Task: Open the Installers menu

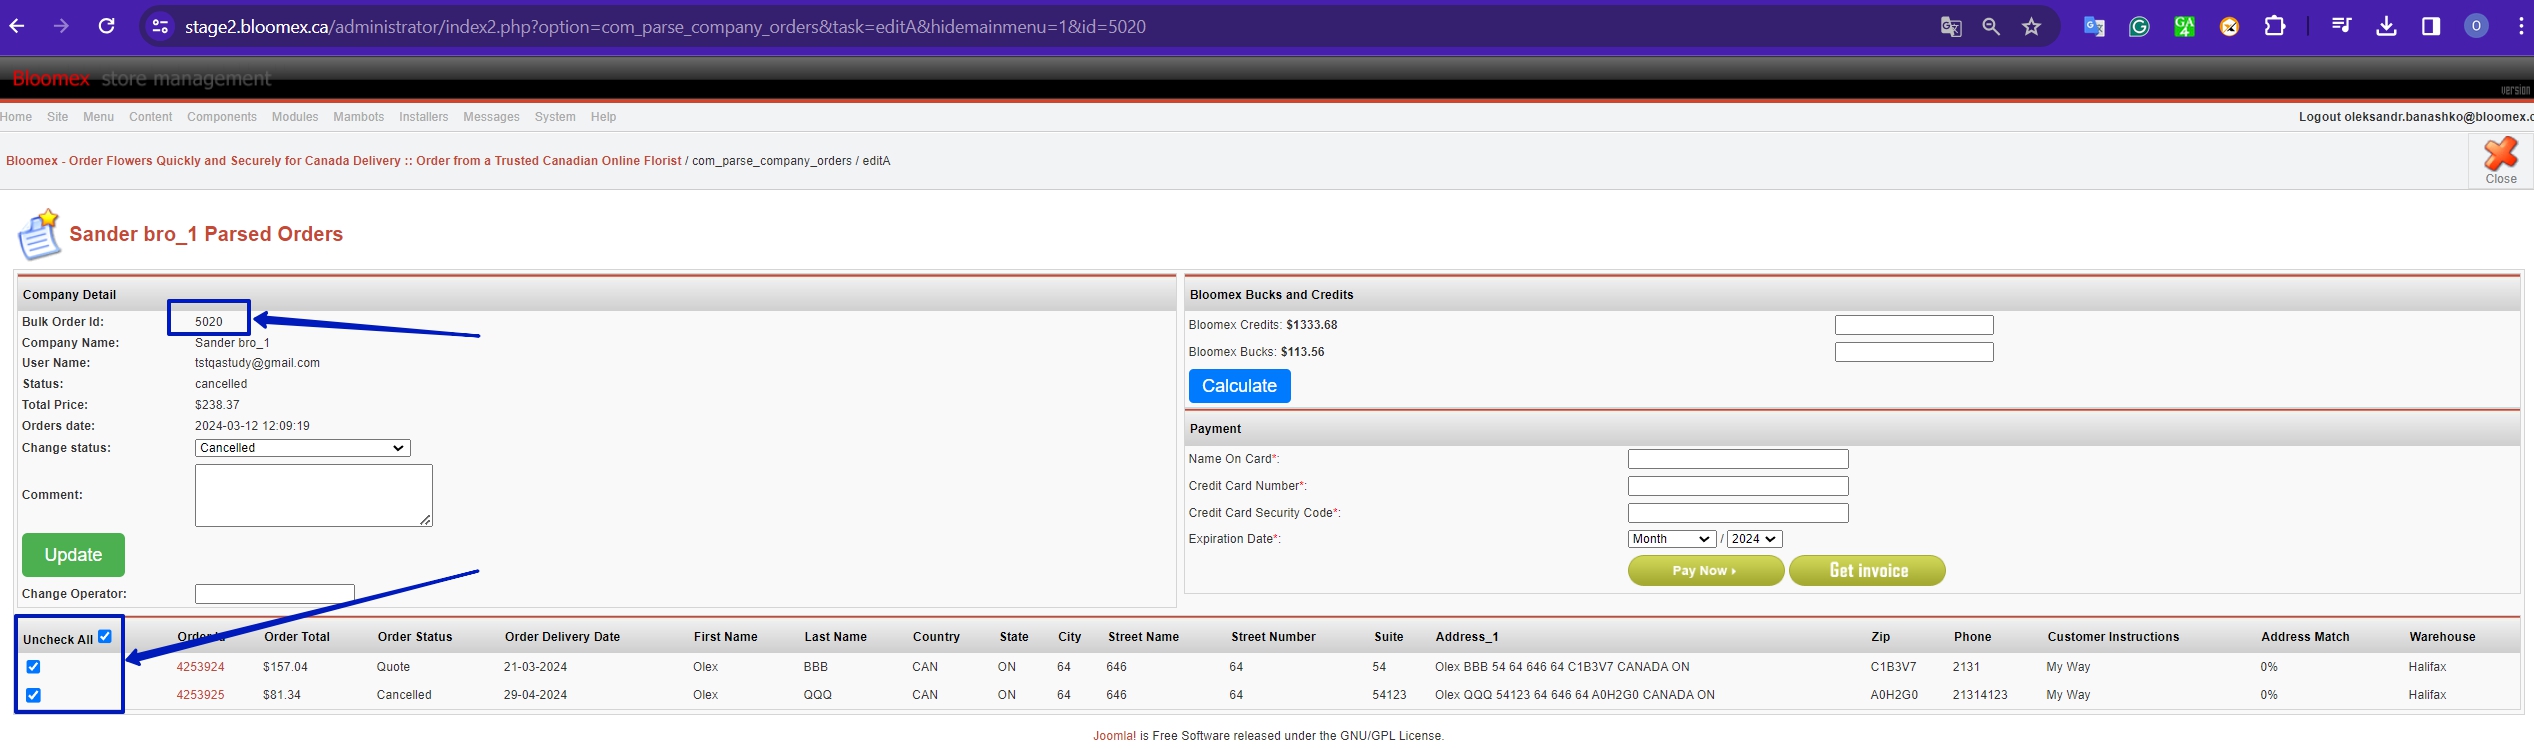Action: (424, 117)
